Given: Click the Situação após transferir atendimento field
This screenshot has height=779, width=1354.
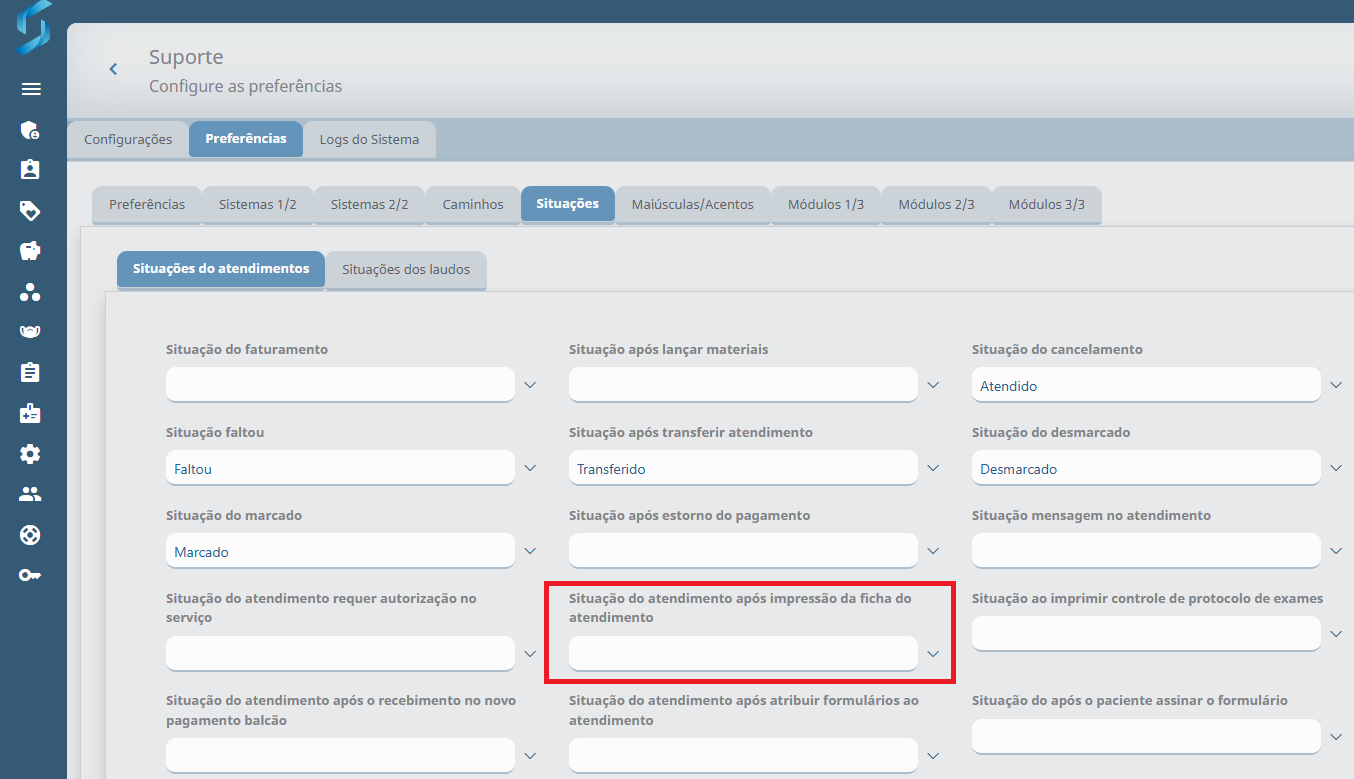Looking at the screenshot, I should pos(743,468).
